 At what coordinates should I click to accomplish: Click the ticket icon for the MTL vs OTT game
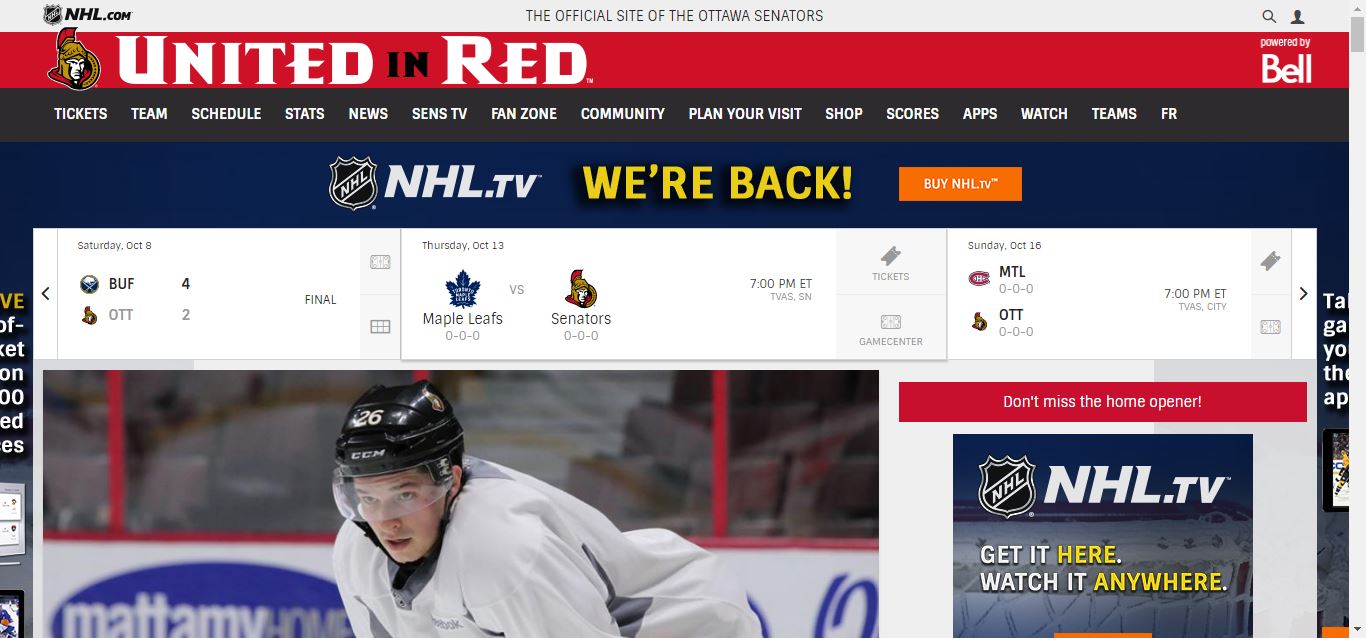[x=1270, y=261]
